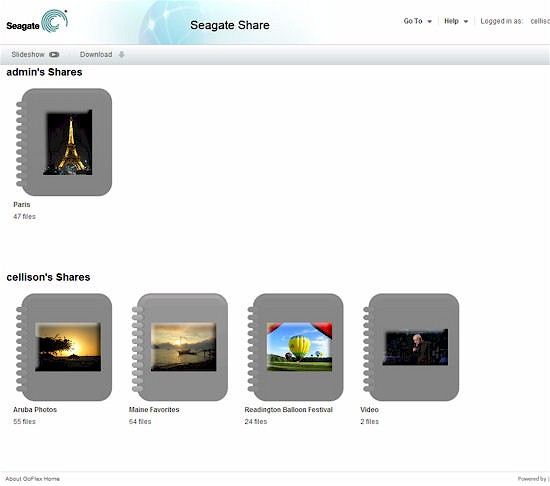The height and width of the screenshot is (486, 550).
Task: Click the "2 files" text
Action: (x=369, y=421)
